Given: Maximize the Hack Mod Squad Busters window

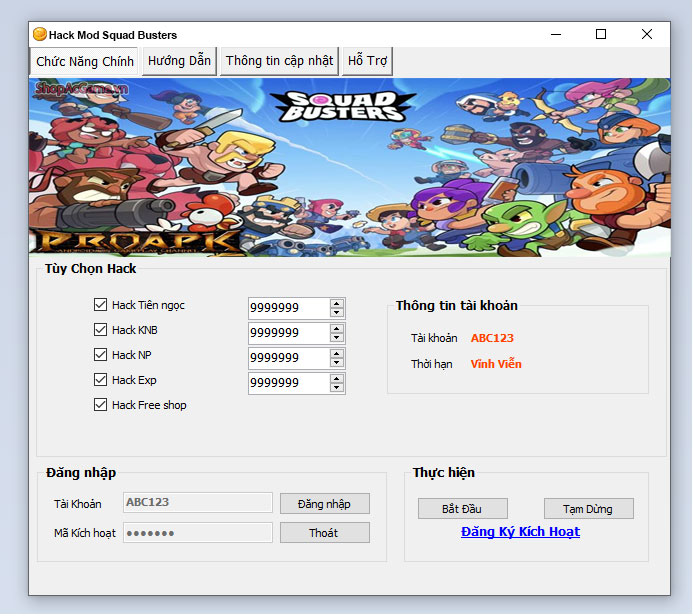Looking at the screenshot, I should 601,34.
